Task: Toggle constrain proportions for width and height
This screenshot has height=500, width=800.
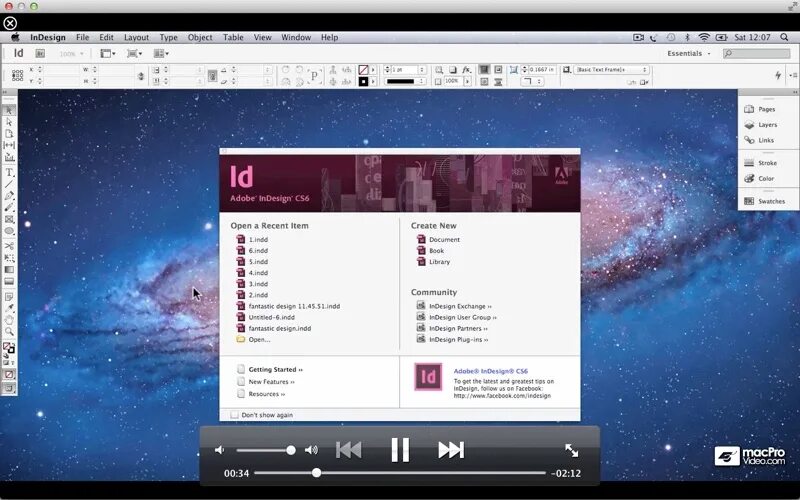Action: (x=141, y=76)
